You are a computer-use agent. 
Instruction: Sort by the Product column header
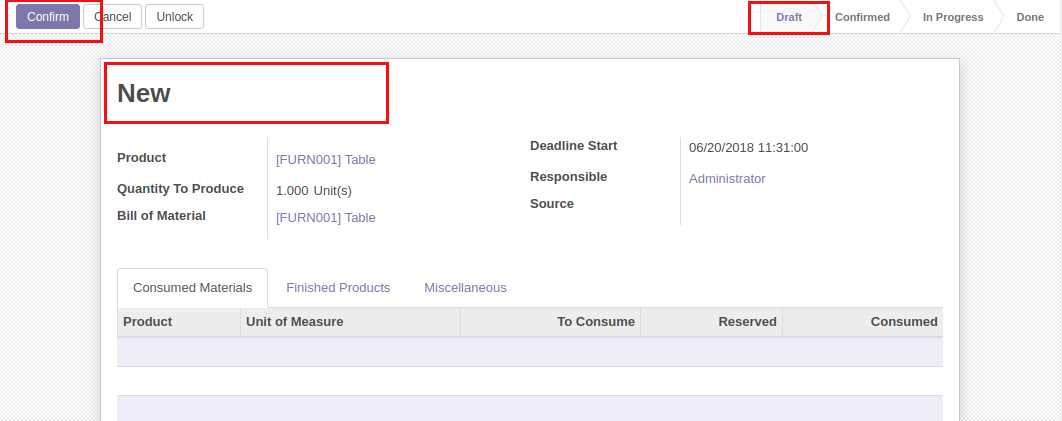[x=147, y=322]
